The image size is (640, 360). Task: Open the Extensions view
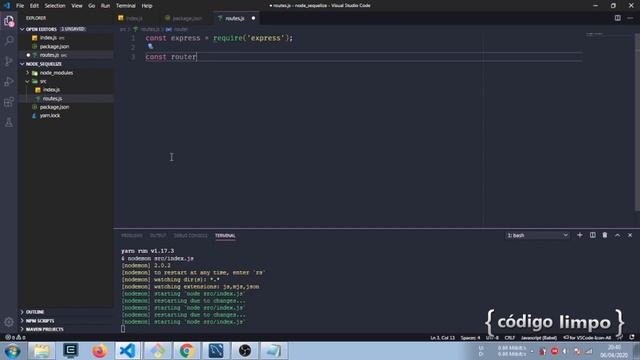tap(9, 102)
